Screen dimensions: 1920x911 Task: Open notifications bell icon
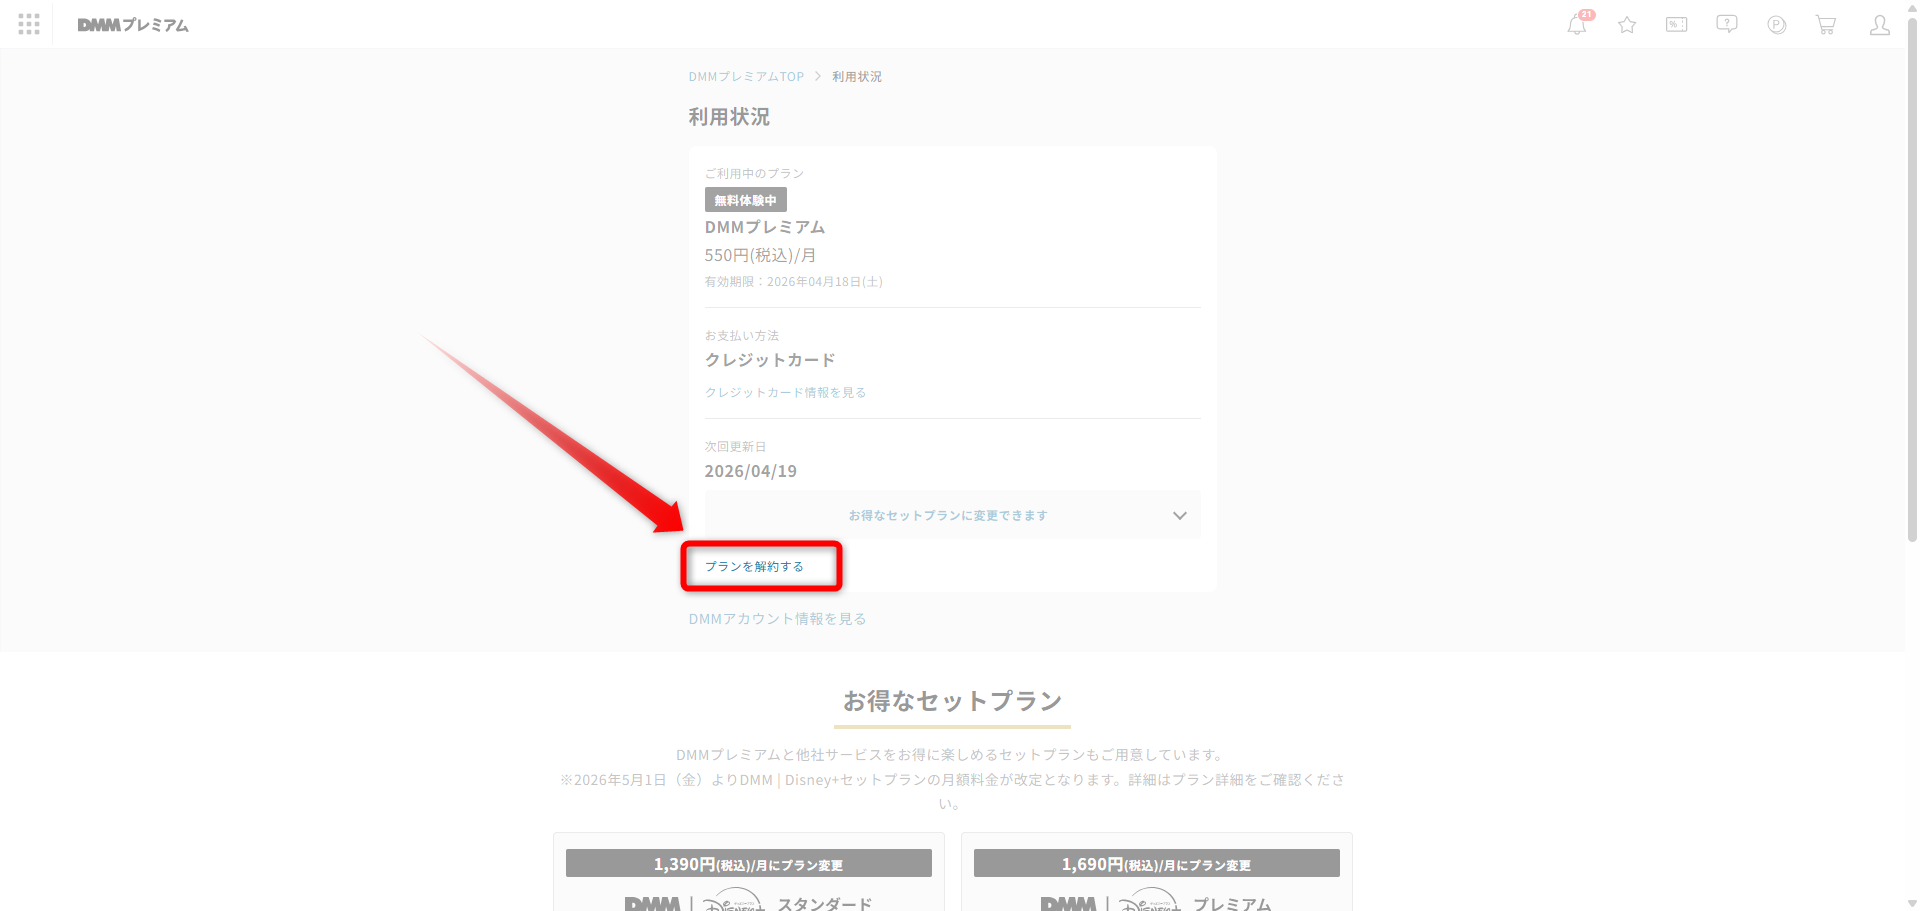click(1578, 24)
